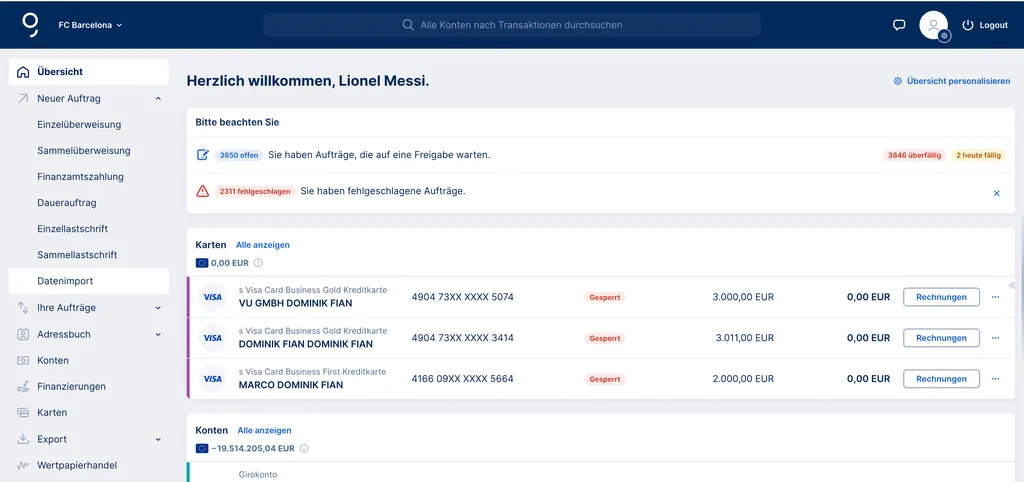Open Übersicht personalisieren link
The height and width of the screenshot is (482, 1024).
pos(958,82)
